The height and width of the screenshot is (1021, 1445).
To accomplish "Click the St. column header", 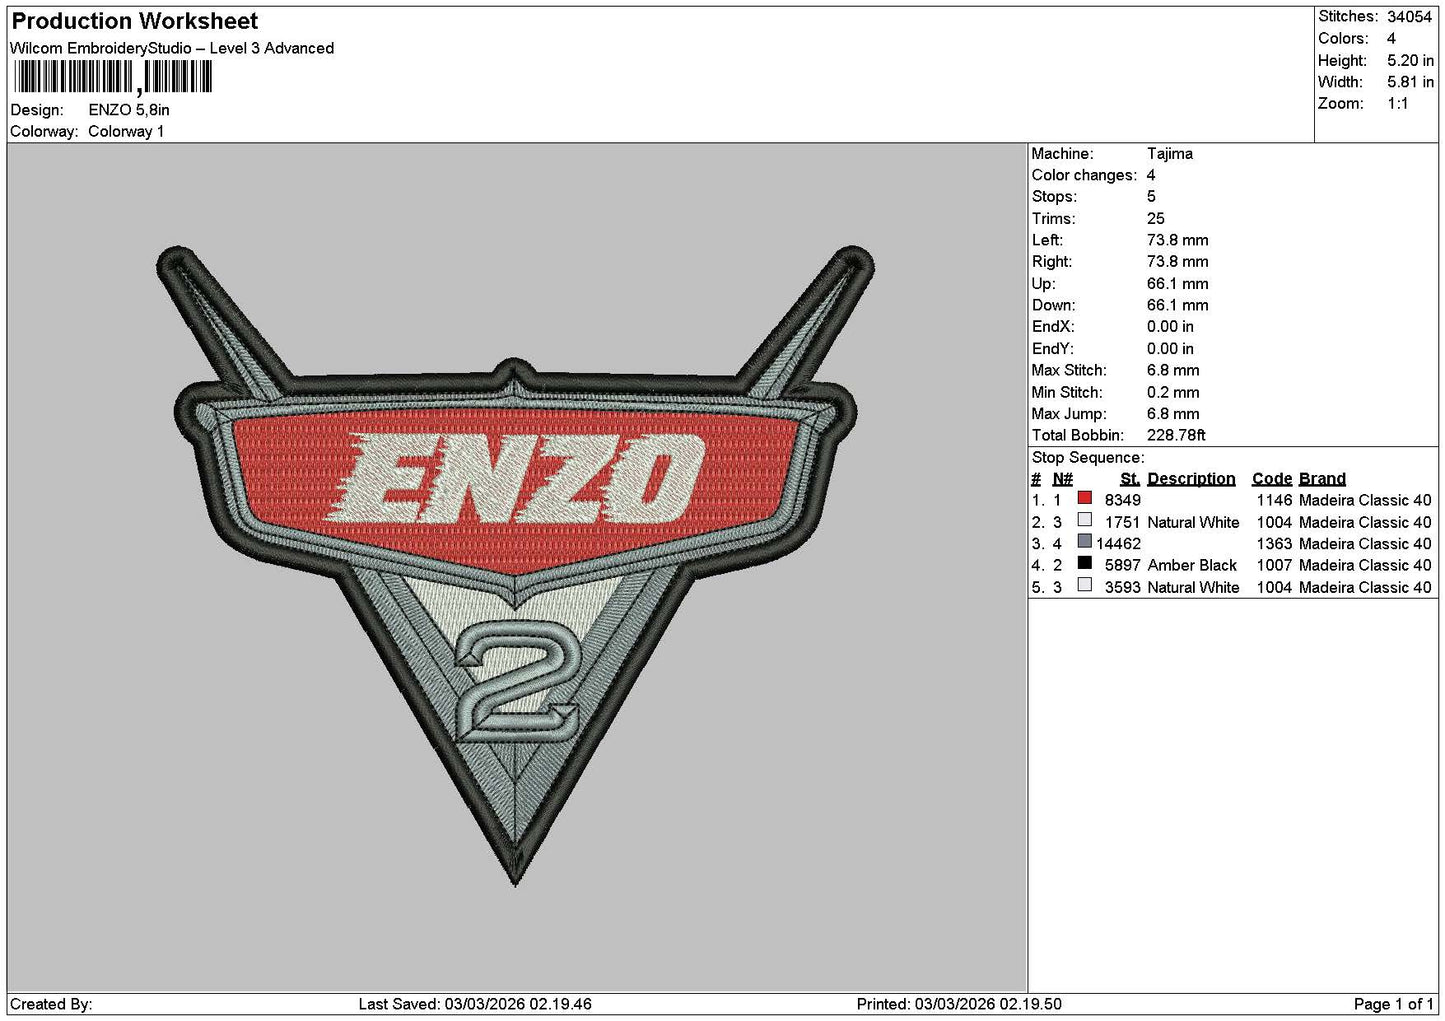I will tap(1130, 479).
